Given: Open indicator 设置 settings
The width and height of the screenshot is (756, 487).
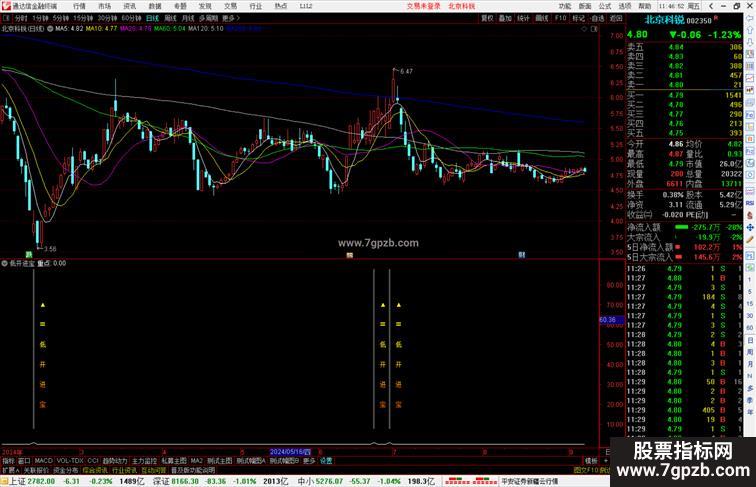Looking at the screenshot, I should click(x=326, y=461).
